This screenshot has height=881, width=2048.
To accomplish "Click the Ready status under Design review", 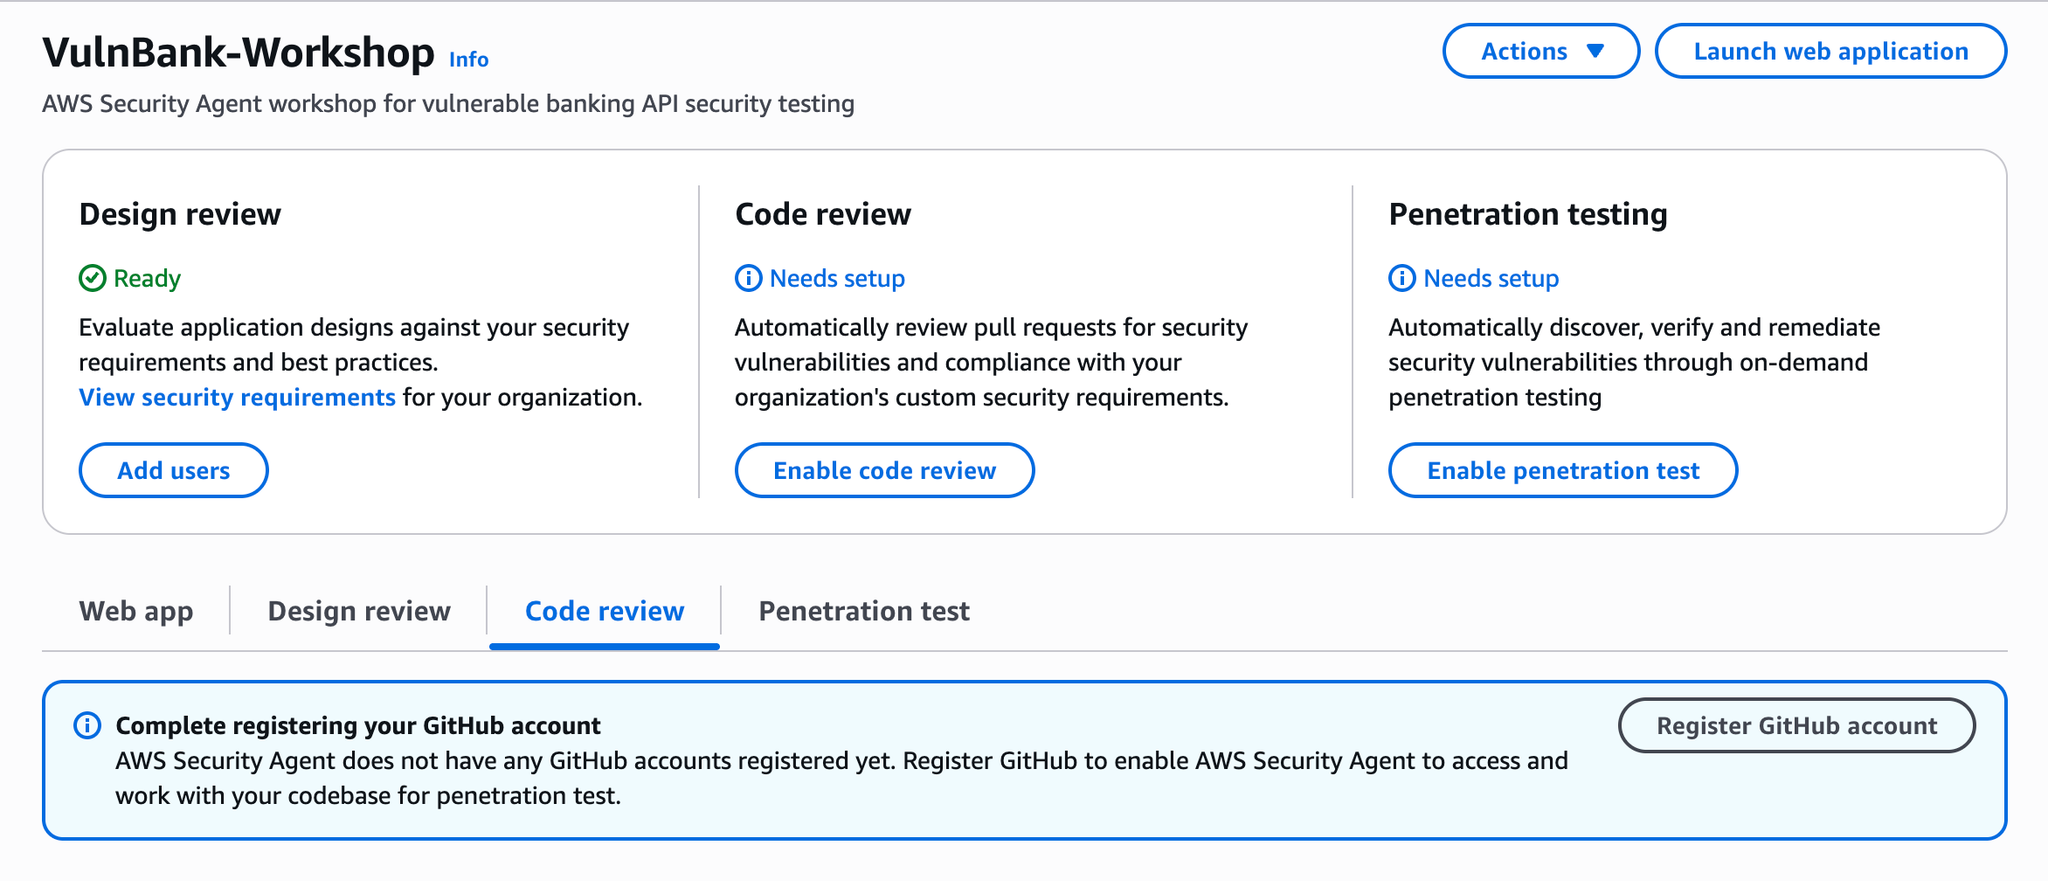I will (147, 278).
